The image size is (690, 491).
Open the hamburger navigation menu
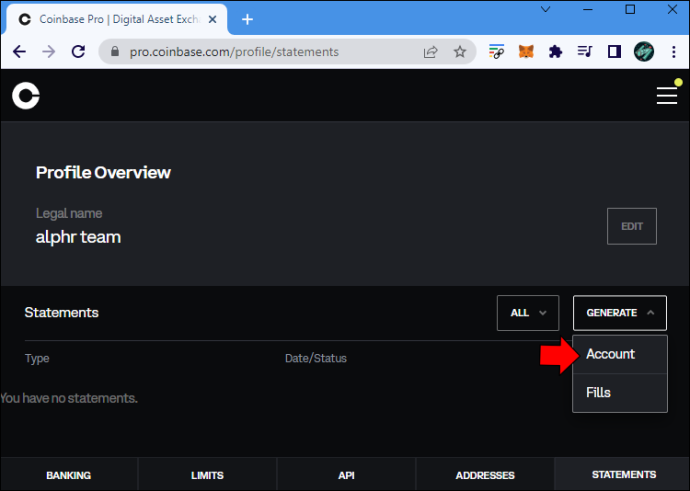click(667, 95)
